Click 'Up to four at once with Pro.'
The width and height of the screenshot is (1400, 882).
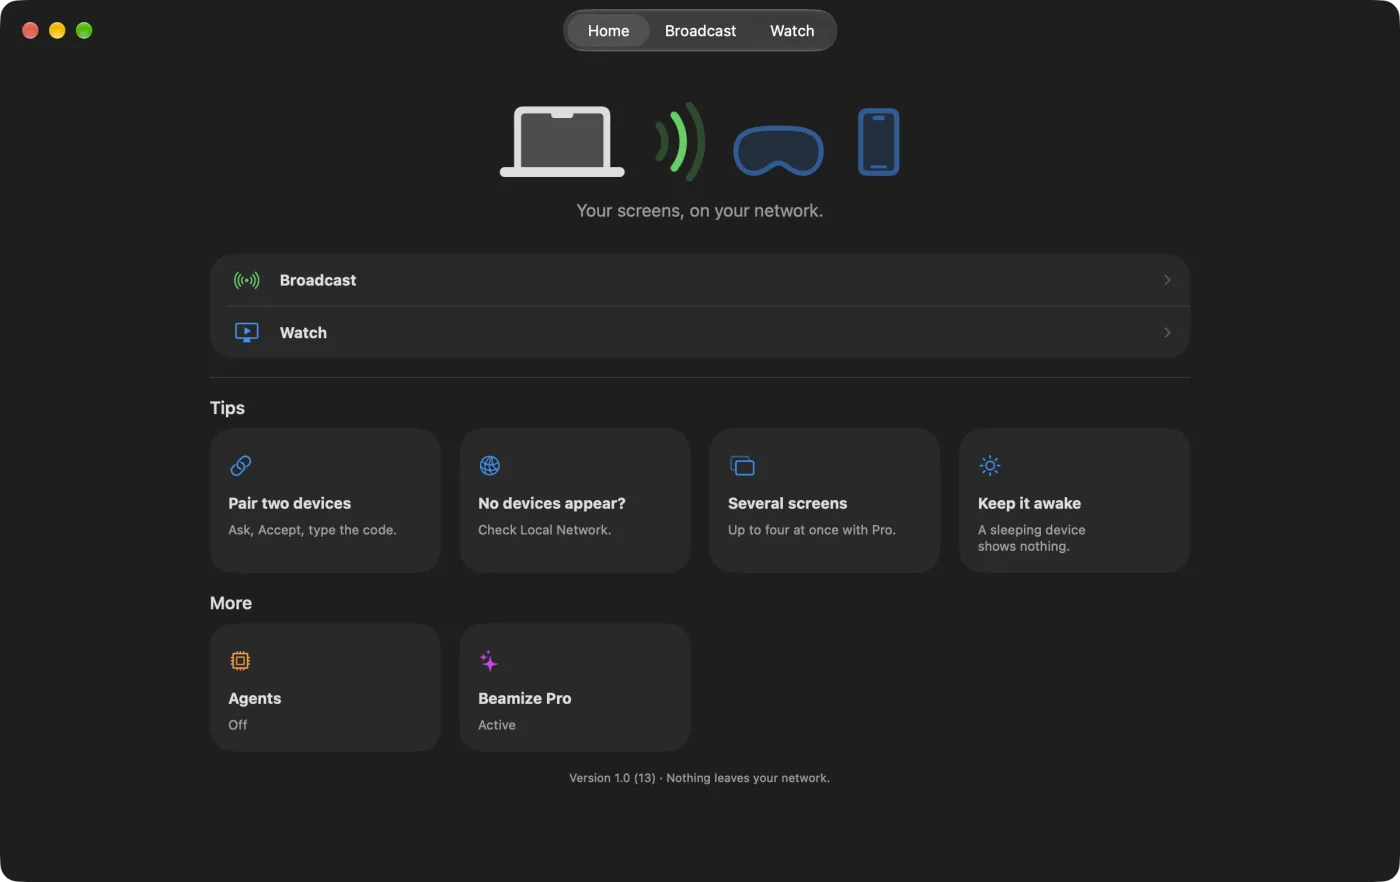click(x=812, y=530)
